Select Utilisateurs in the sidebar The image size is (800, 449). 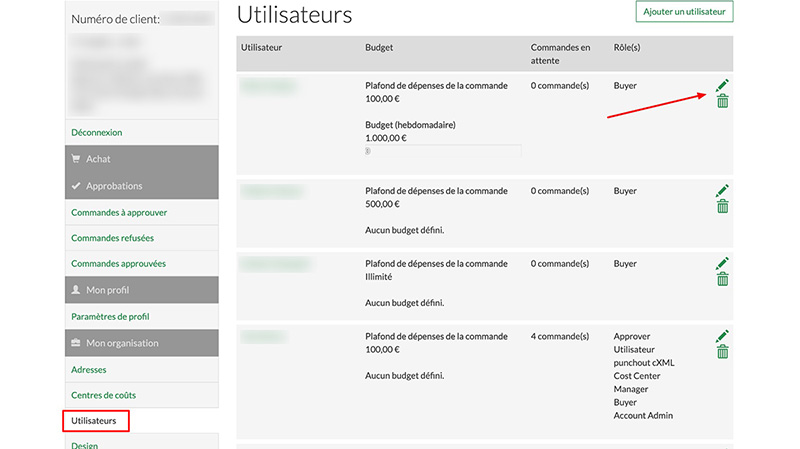(95, 421)
